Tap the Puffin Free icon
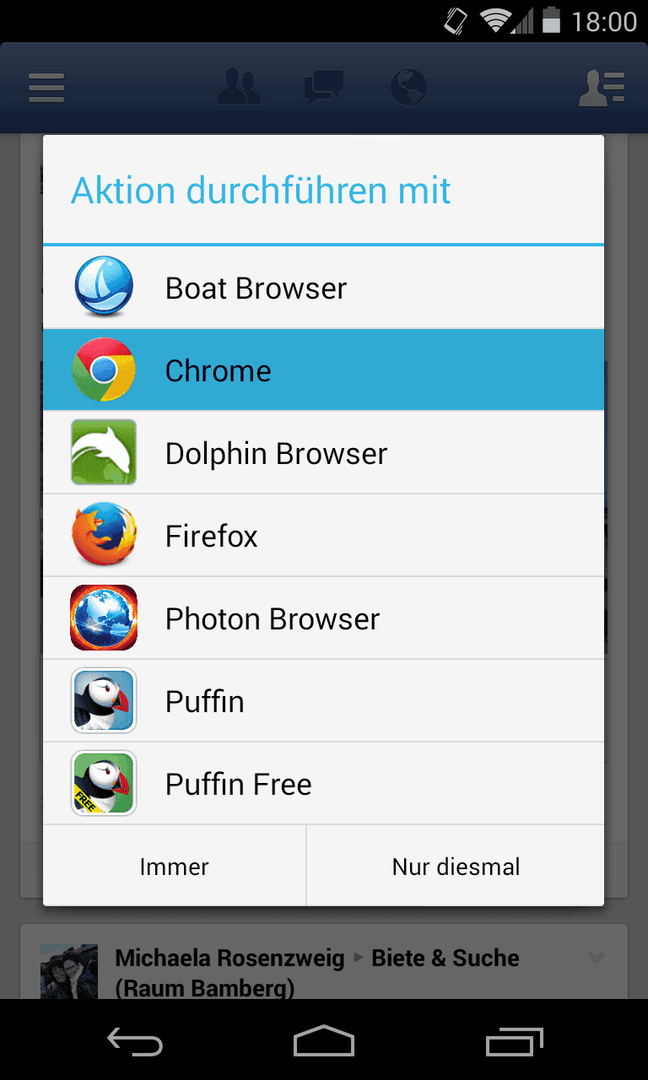 pyautogui.click(x=103, y=783)
